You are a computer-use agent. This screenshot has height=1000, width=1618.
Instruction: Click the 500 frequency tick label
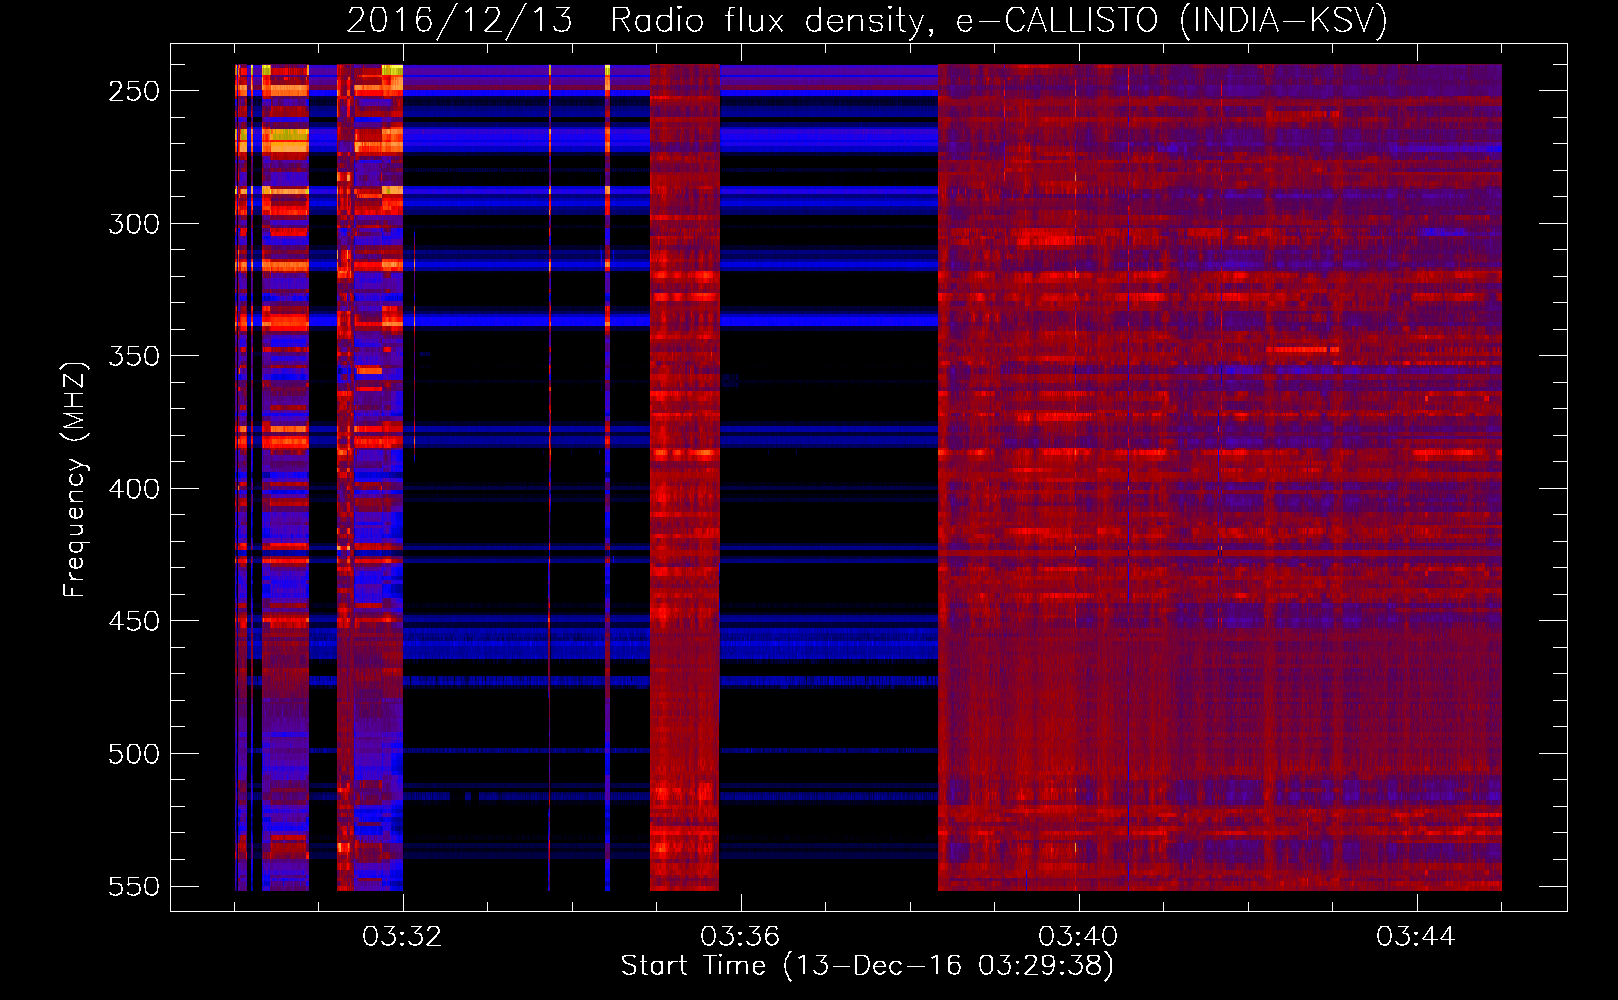[134, 754]
